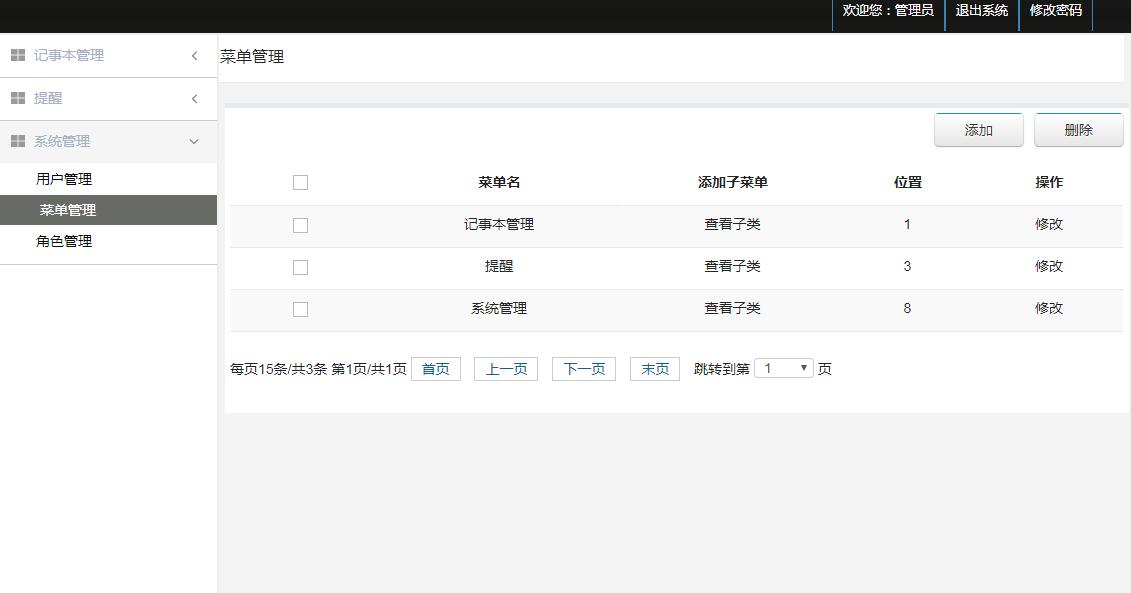Viewport: 1131px width, 593px height.
Task: Open 用户管理 in the sidebar
Action: pos(64,180)
